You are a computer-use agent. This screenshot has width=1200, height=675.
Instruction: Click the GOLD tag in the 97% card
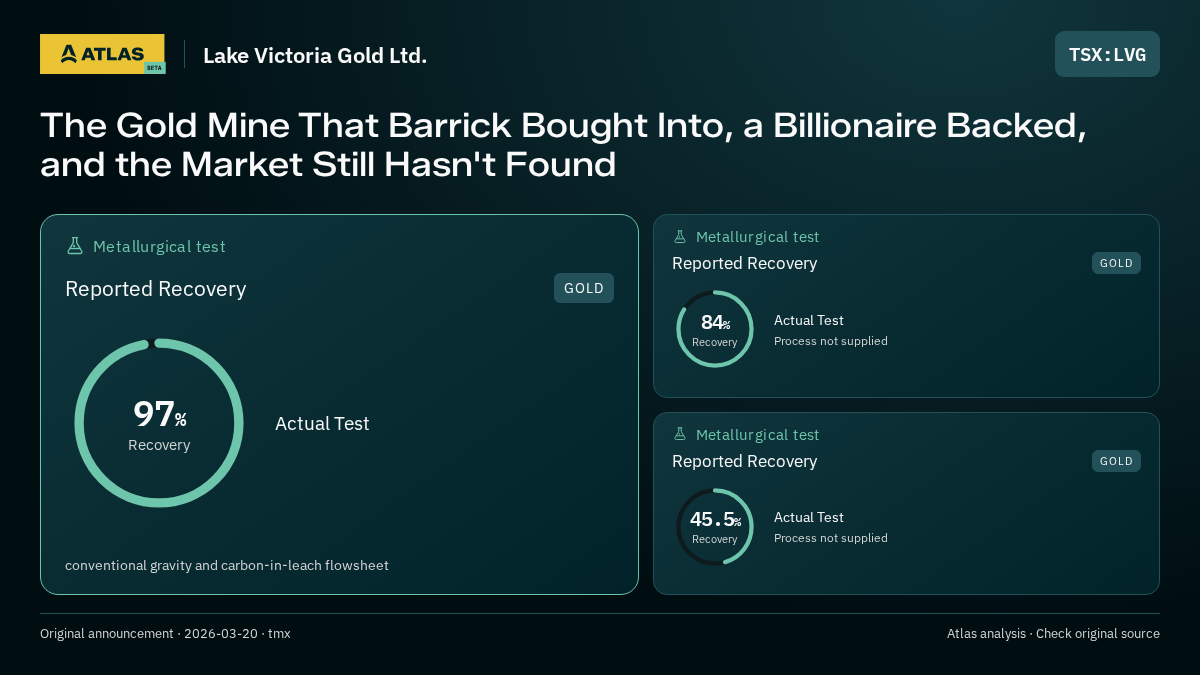click(x=584, y=288)
